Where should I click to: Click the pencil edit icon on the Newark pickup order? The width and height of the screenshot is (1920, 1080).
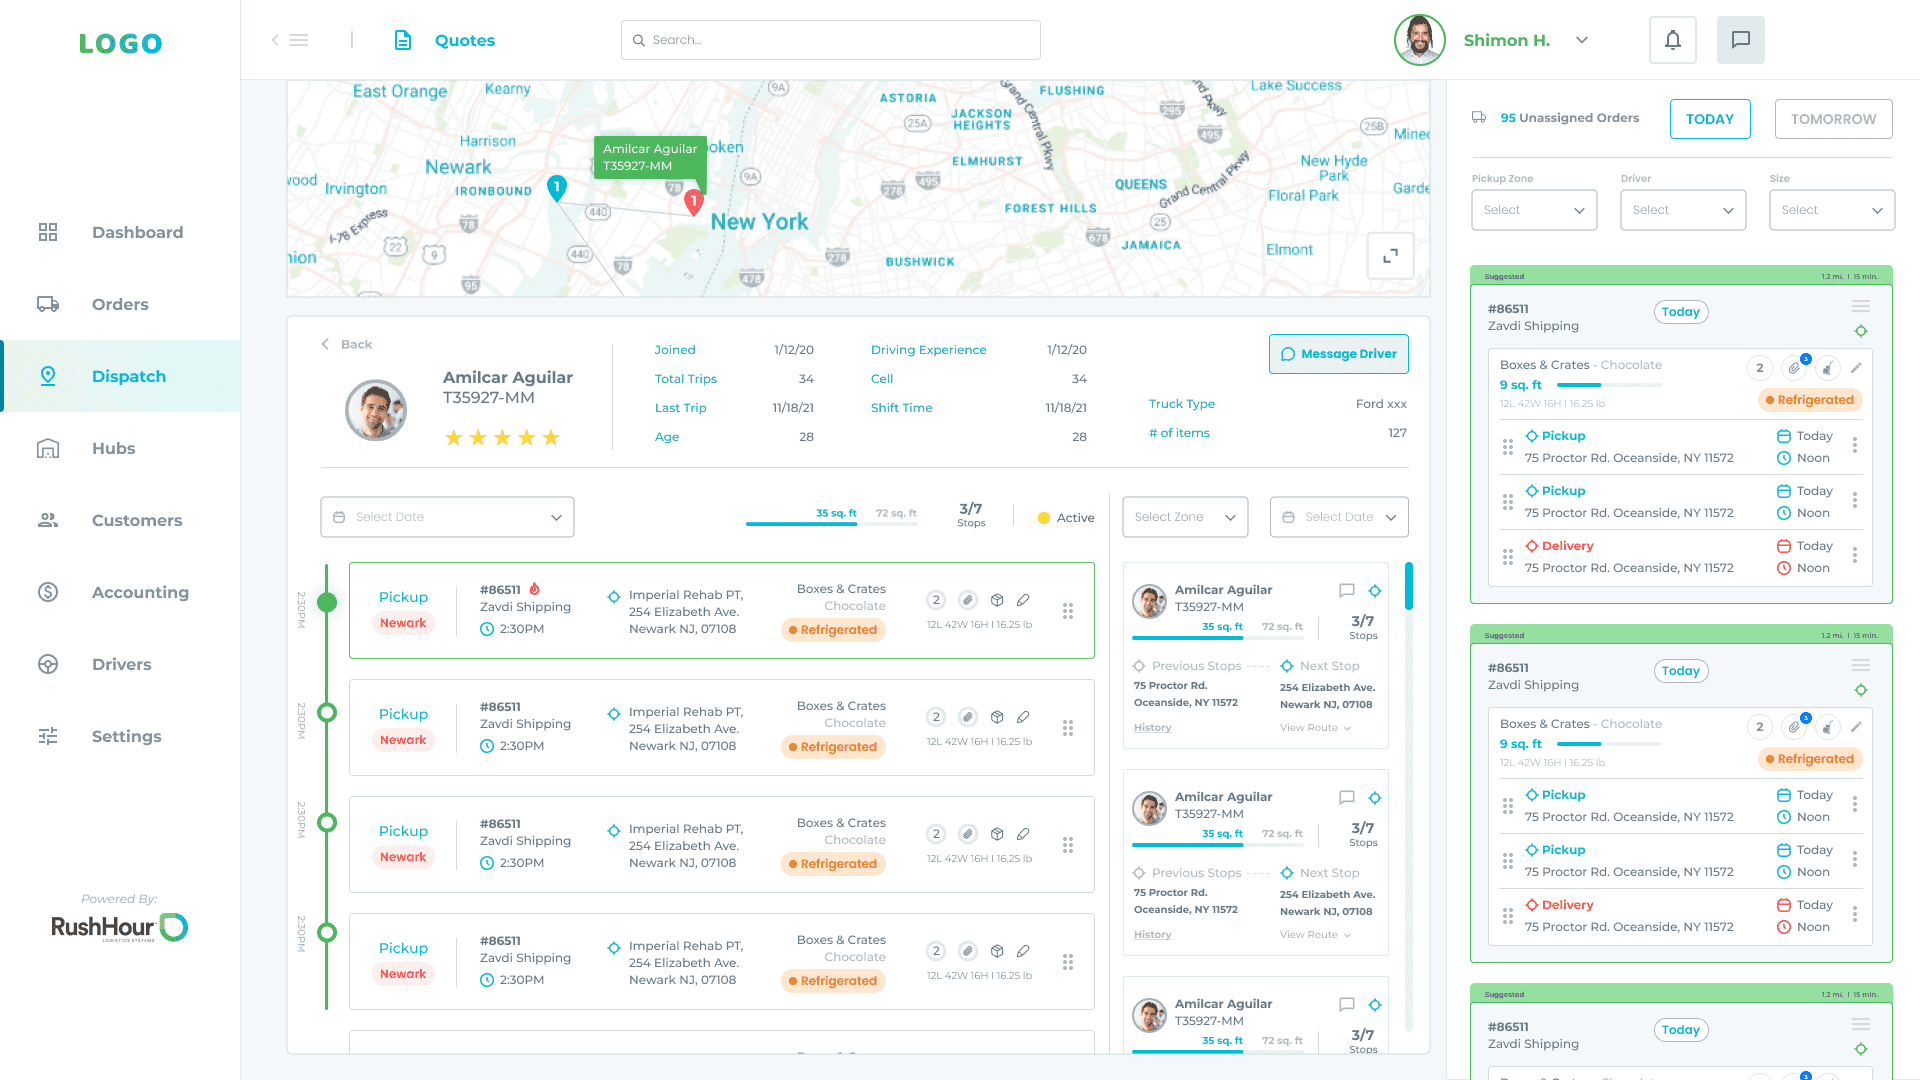1023,599
